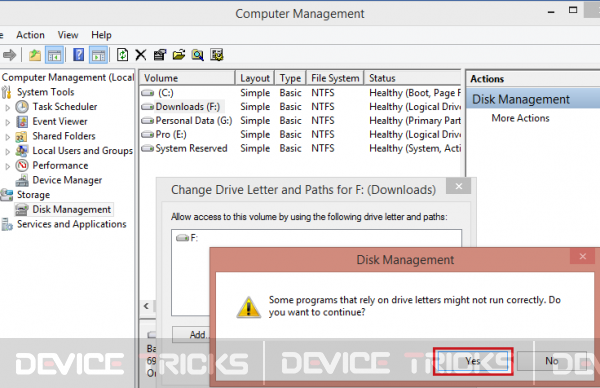The height and width of the screenshot is (388, 600).
Task: Toggle the show/hide console tree icon
Action: point(54,55)
